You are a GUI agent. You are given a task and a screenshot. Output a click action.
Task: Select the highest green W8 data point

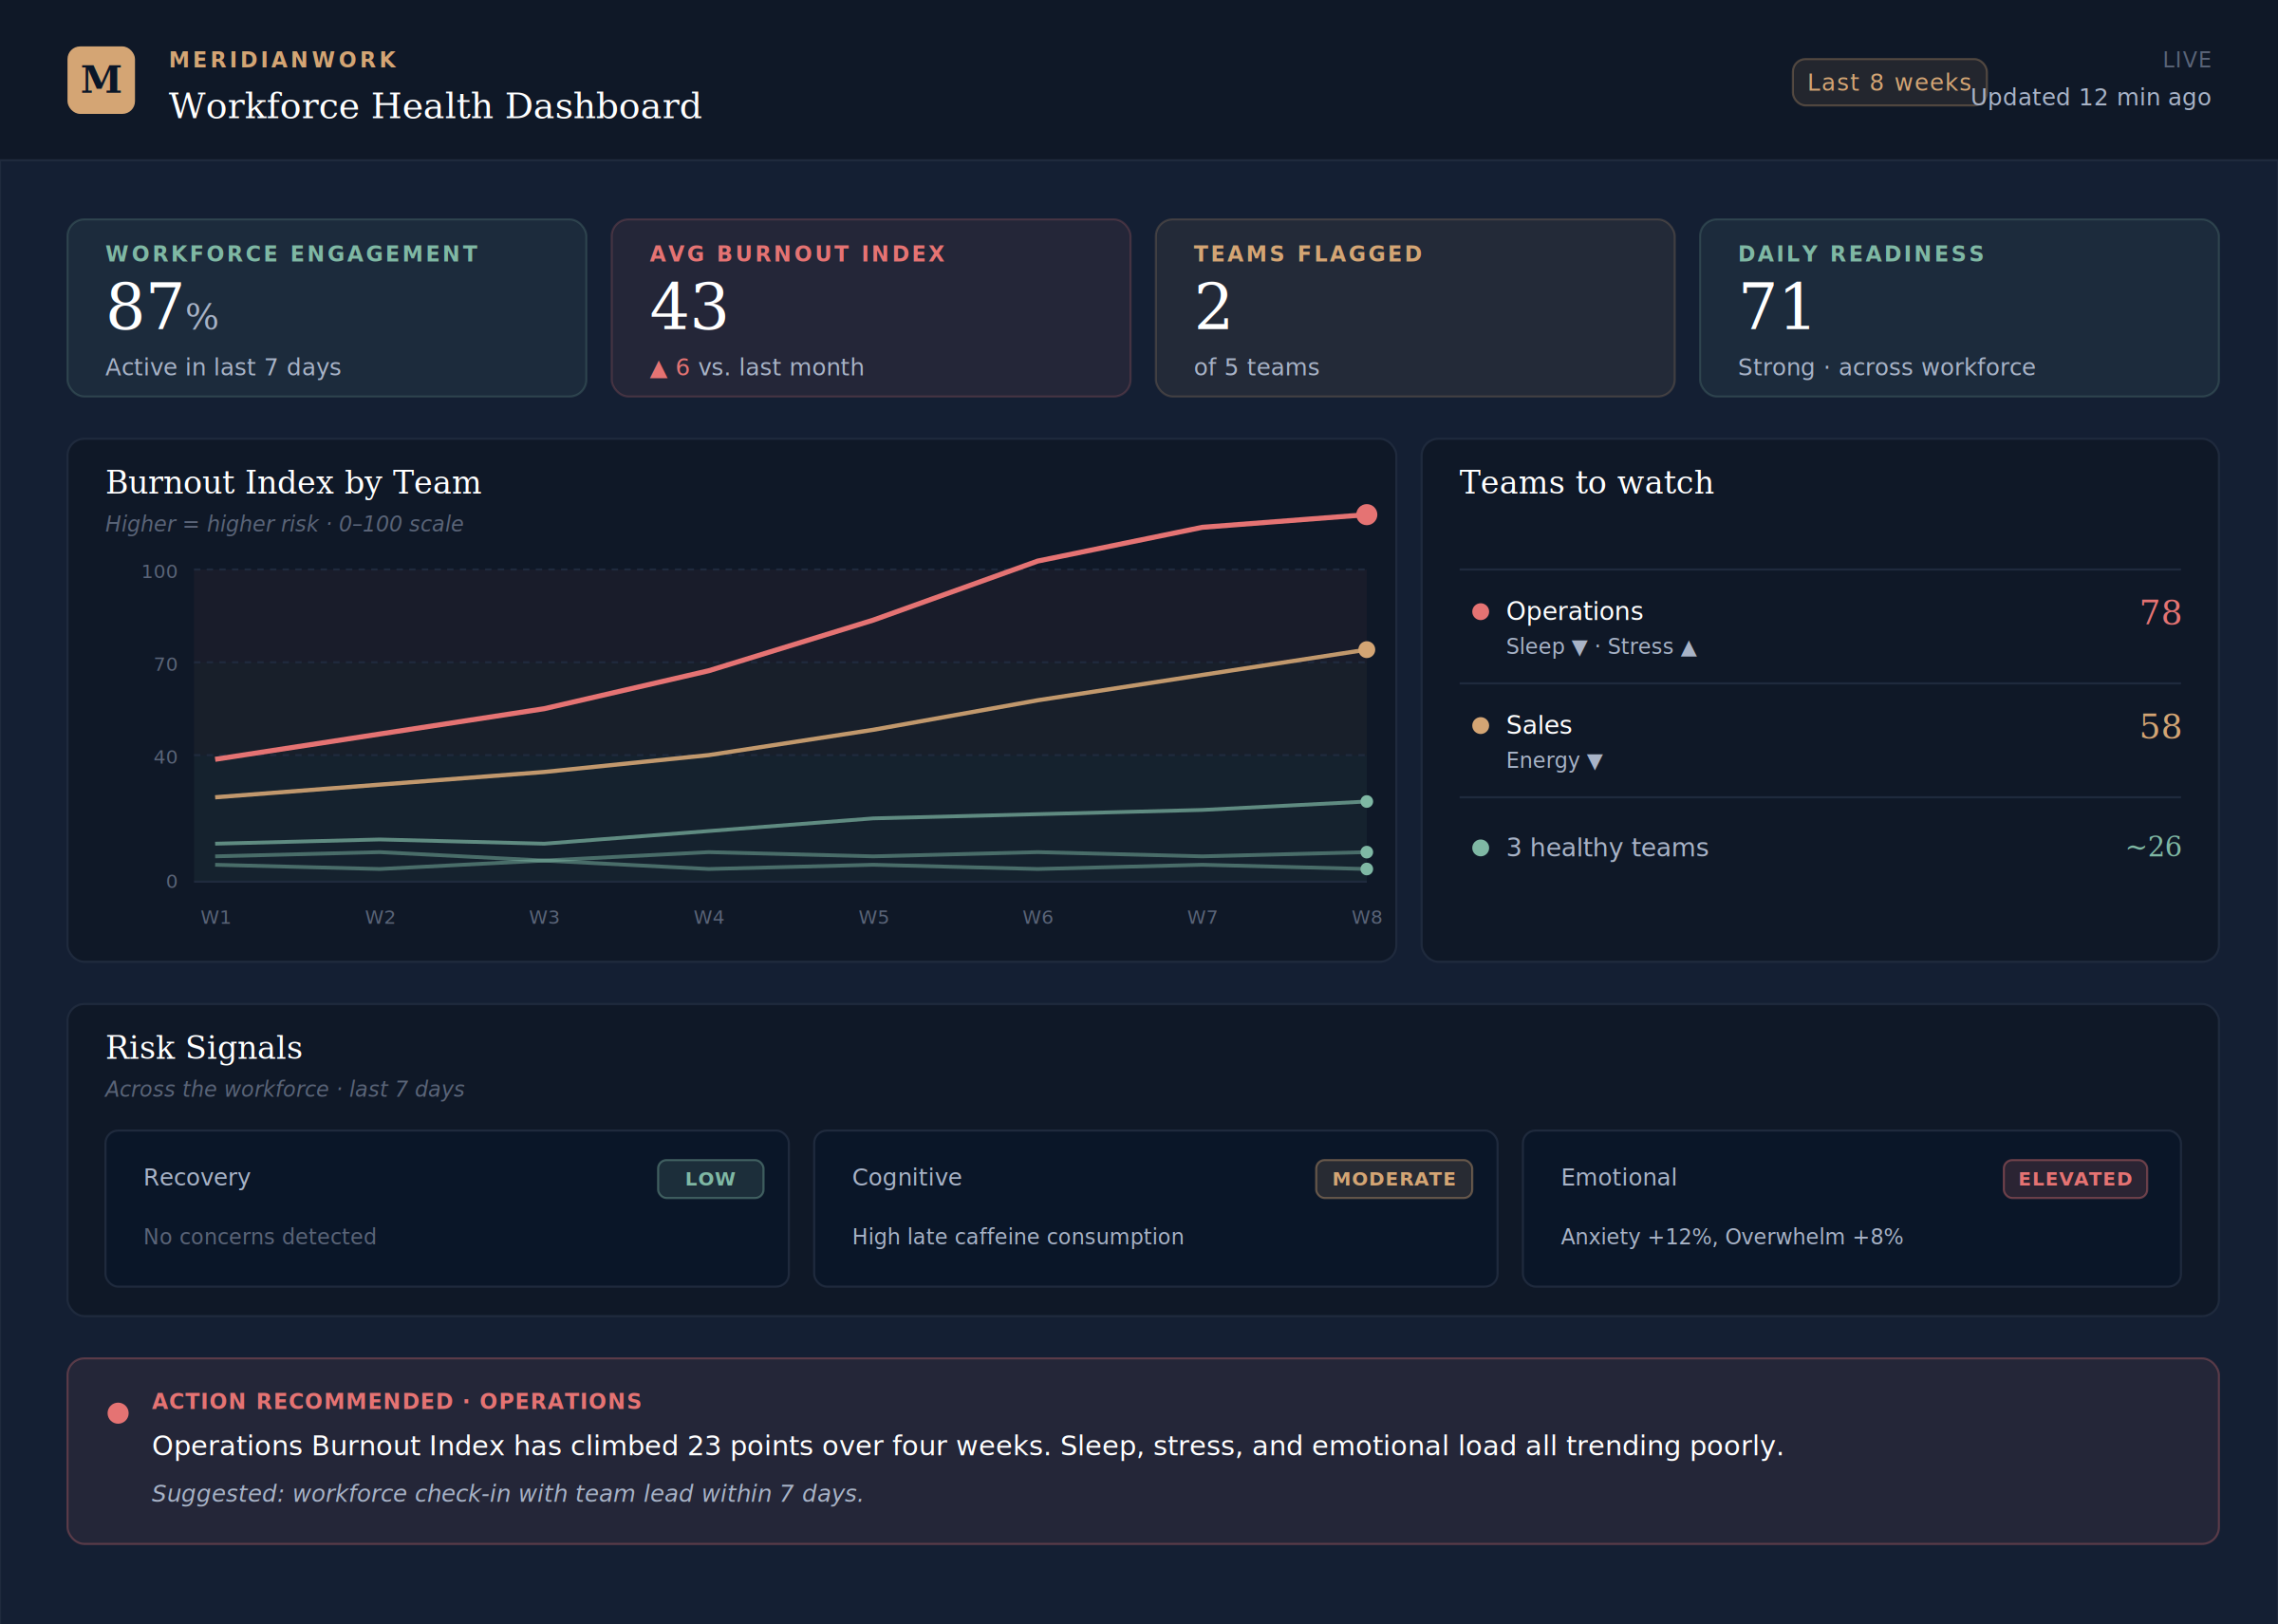pos(1367,802)
